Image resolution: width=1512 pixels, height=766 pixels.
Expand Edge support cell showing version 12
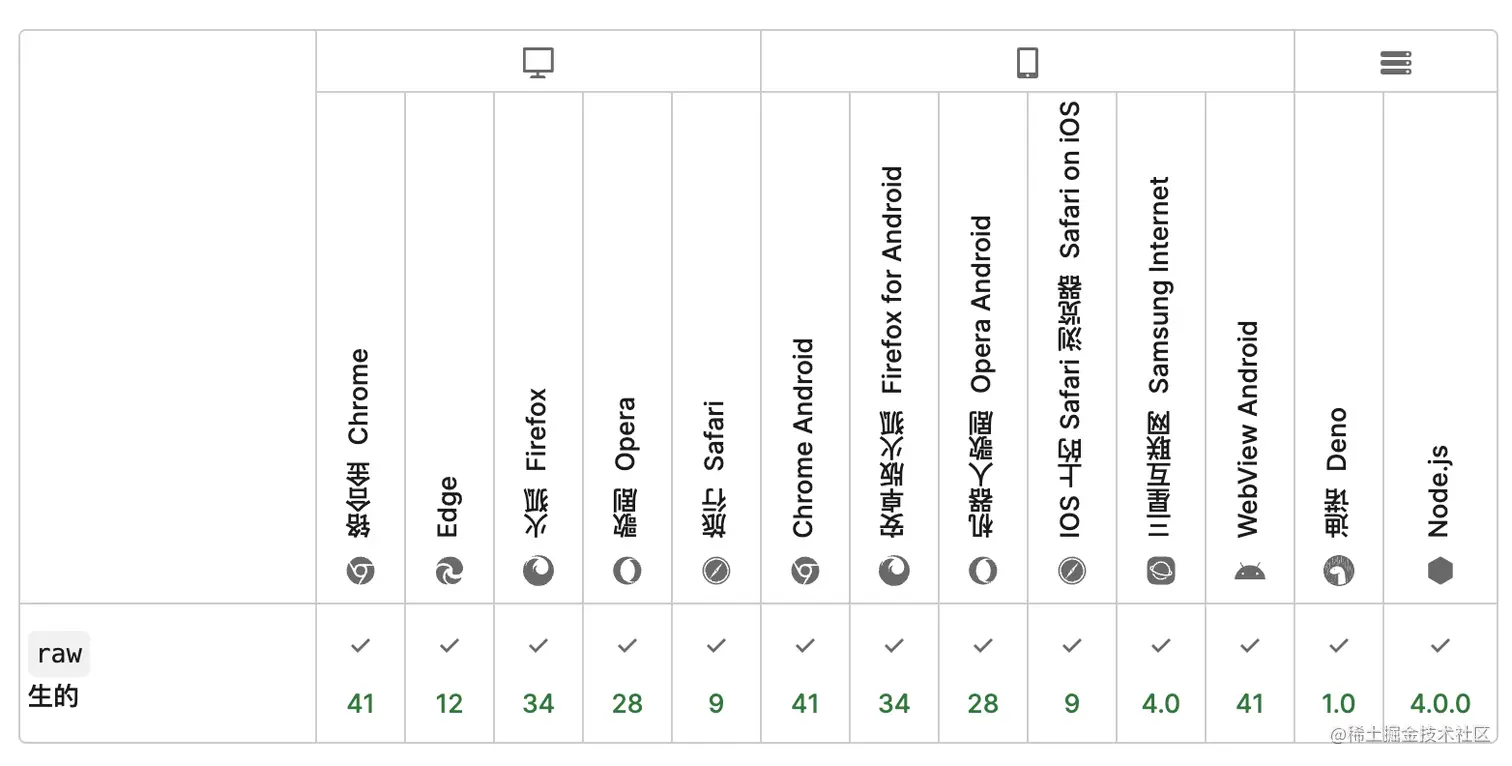click(x=449, y=674)
